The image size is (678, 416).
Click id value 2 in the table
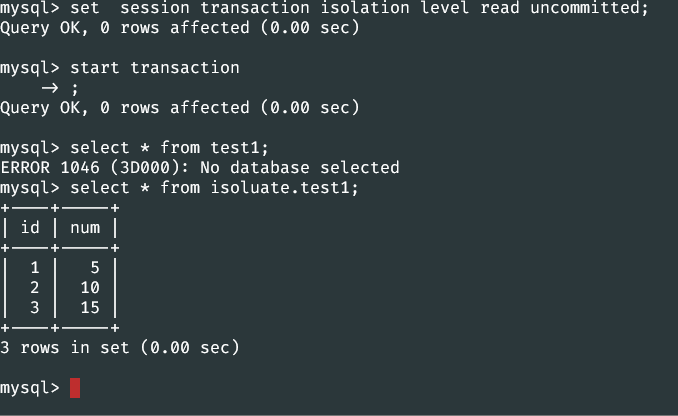tap(35, 288)
